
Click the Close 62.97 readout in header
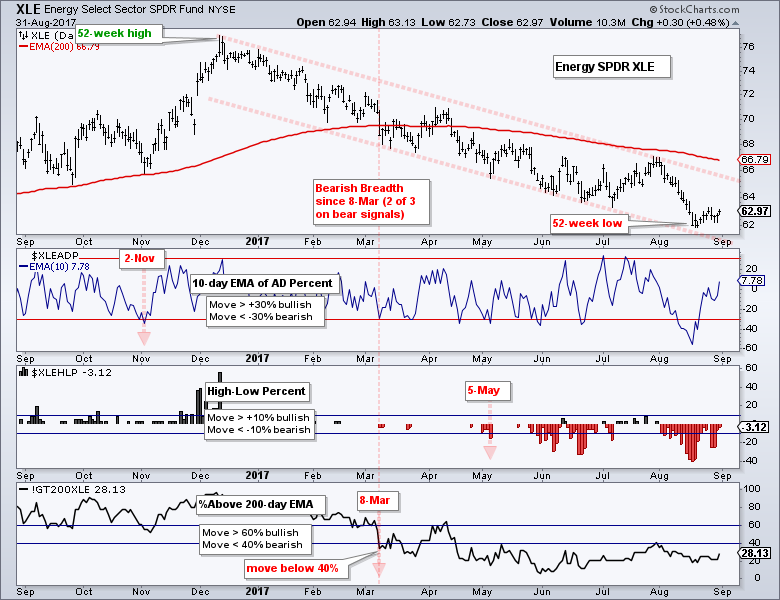point(512,22)
